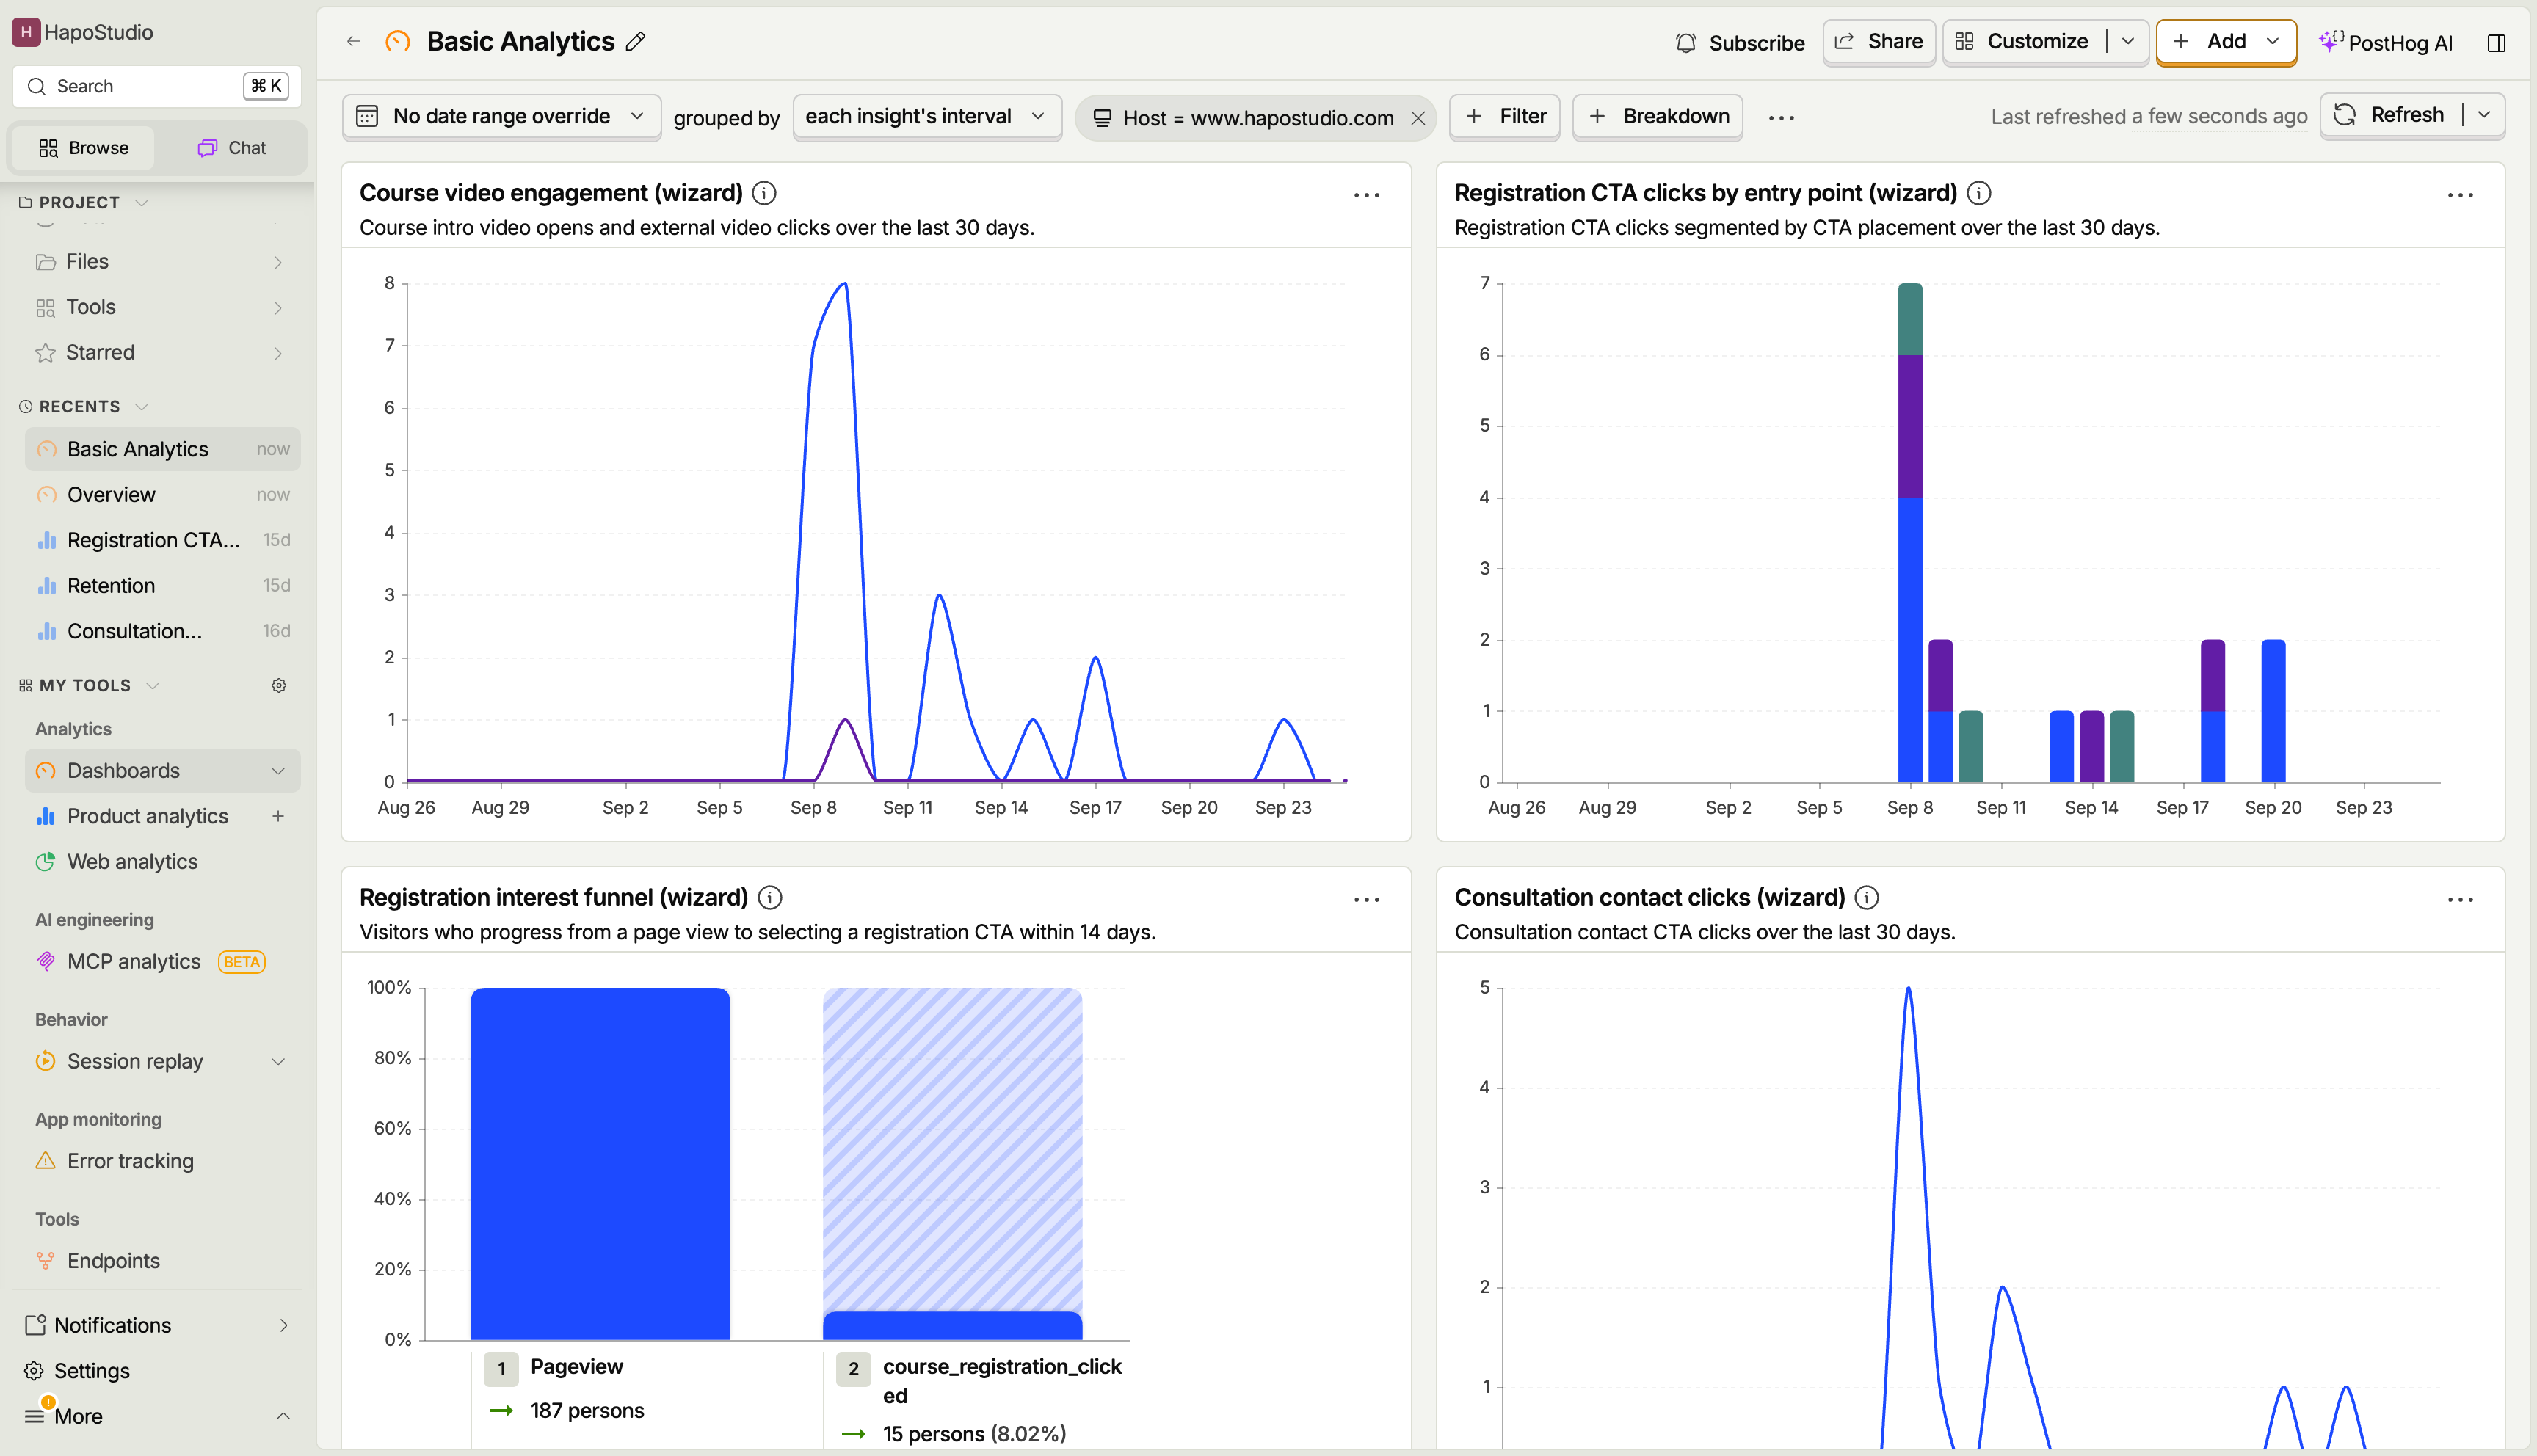
Task: Show info for Course video engagement insight
Action: pos(764,193)
